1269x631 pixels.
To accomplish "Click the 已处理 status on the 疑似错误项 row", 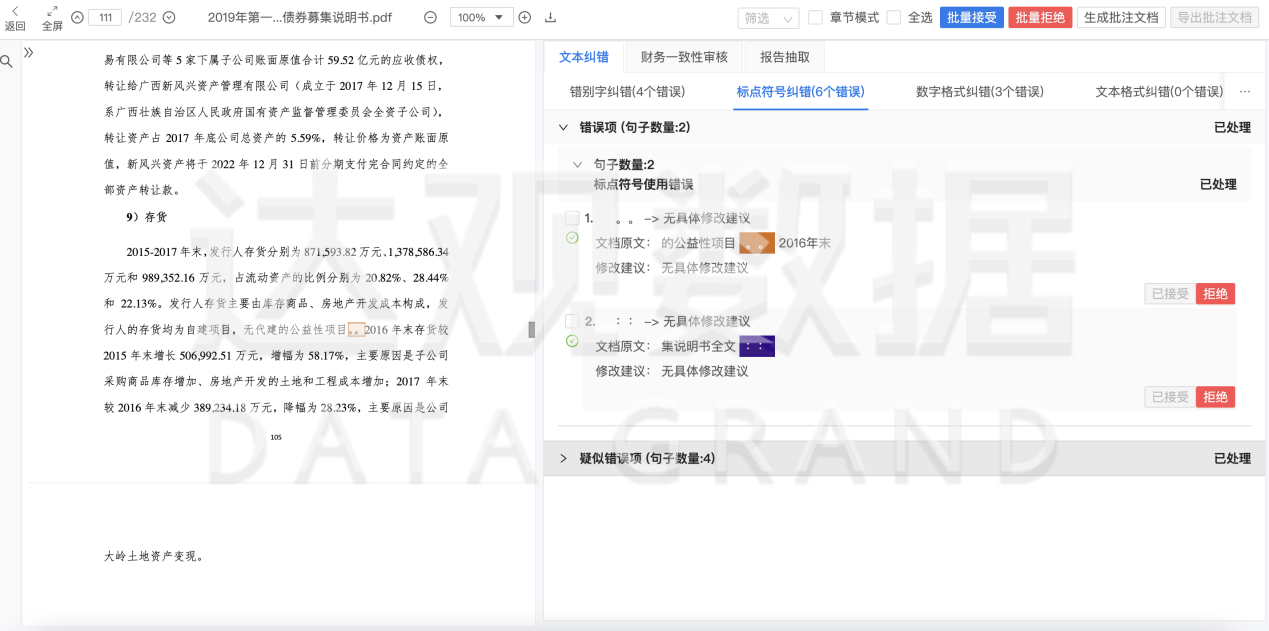I will point(1232,458).
